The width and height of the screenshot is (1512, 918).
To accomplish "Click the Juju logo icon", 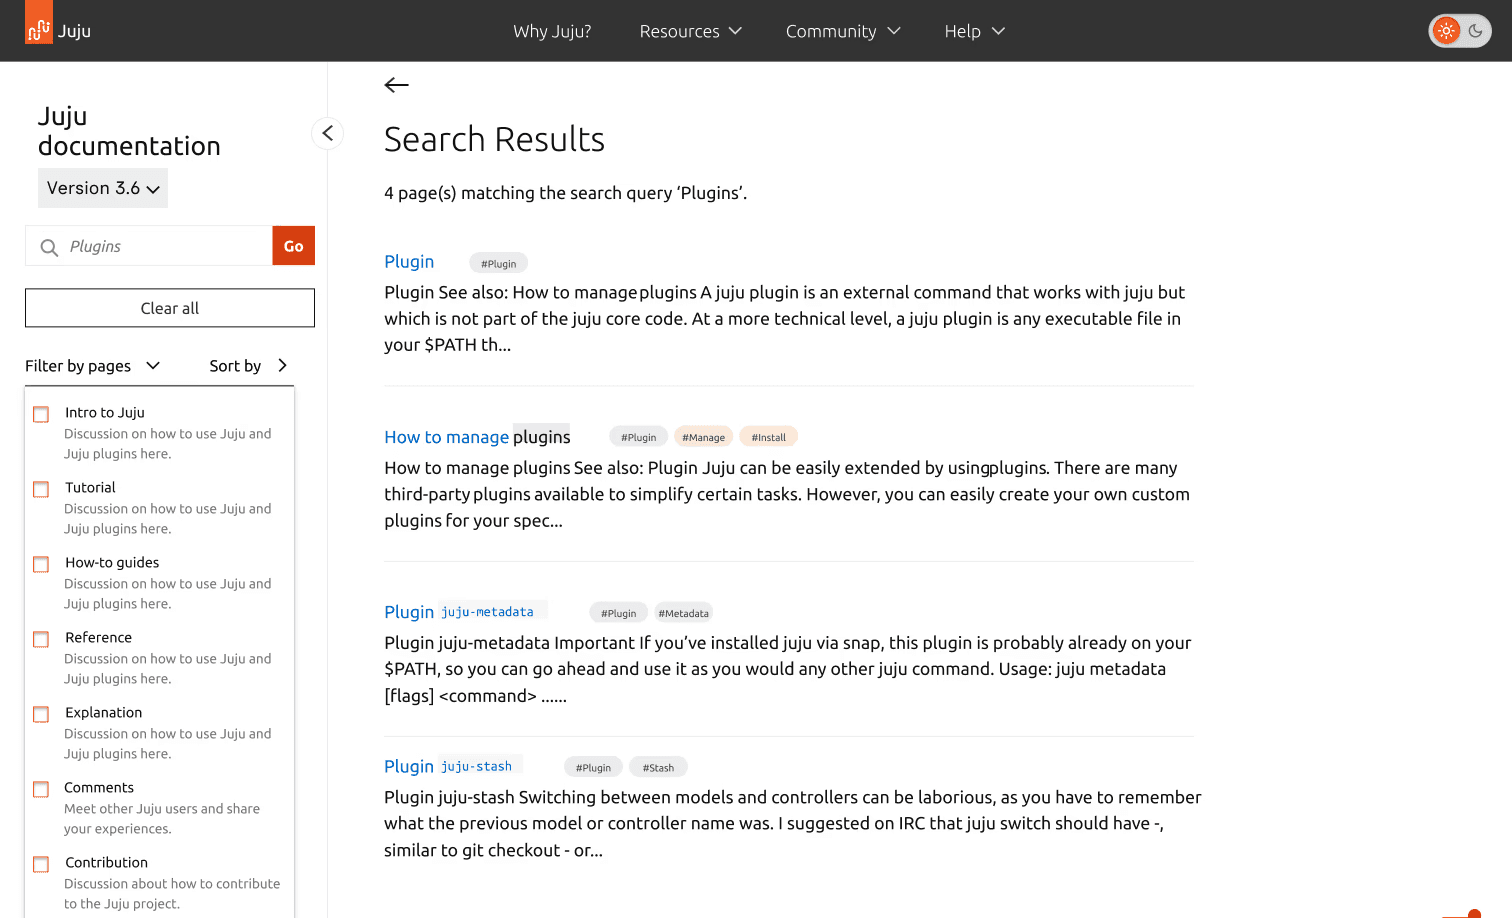I will click(x=39, y=23).
